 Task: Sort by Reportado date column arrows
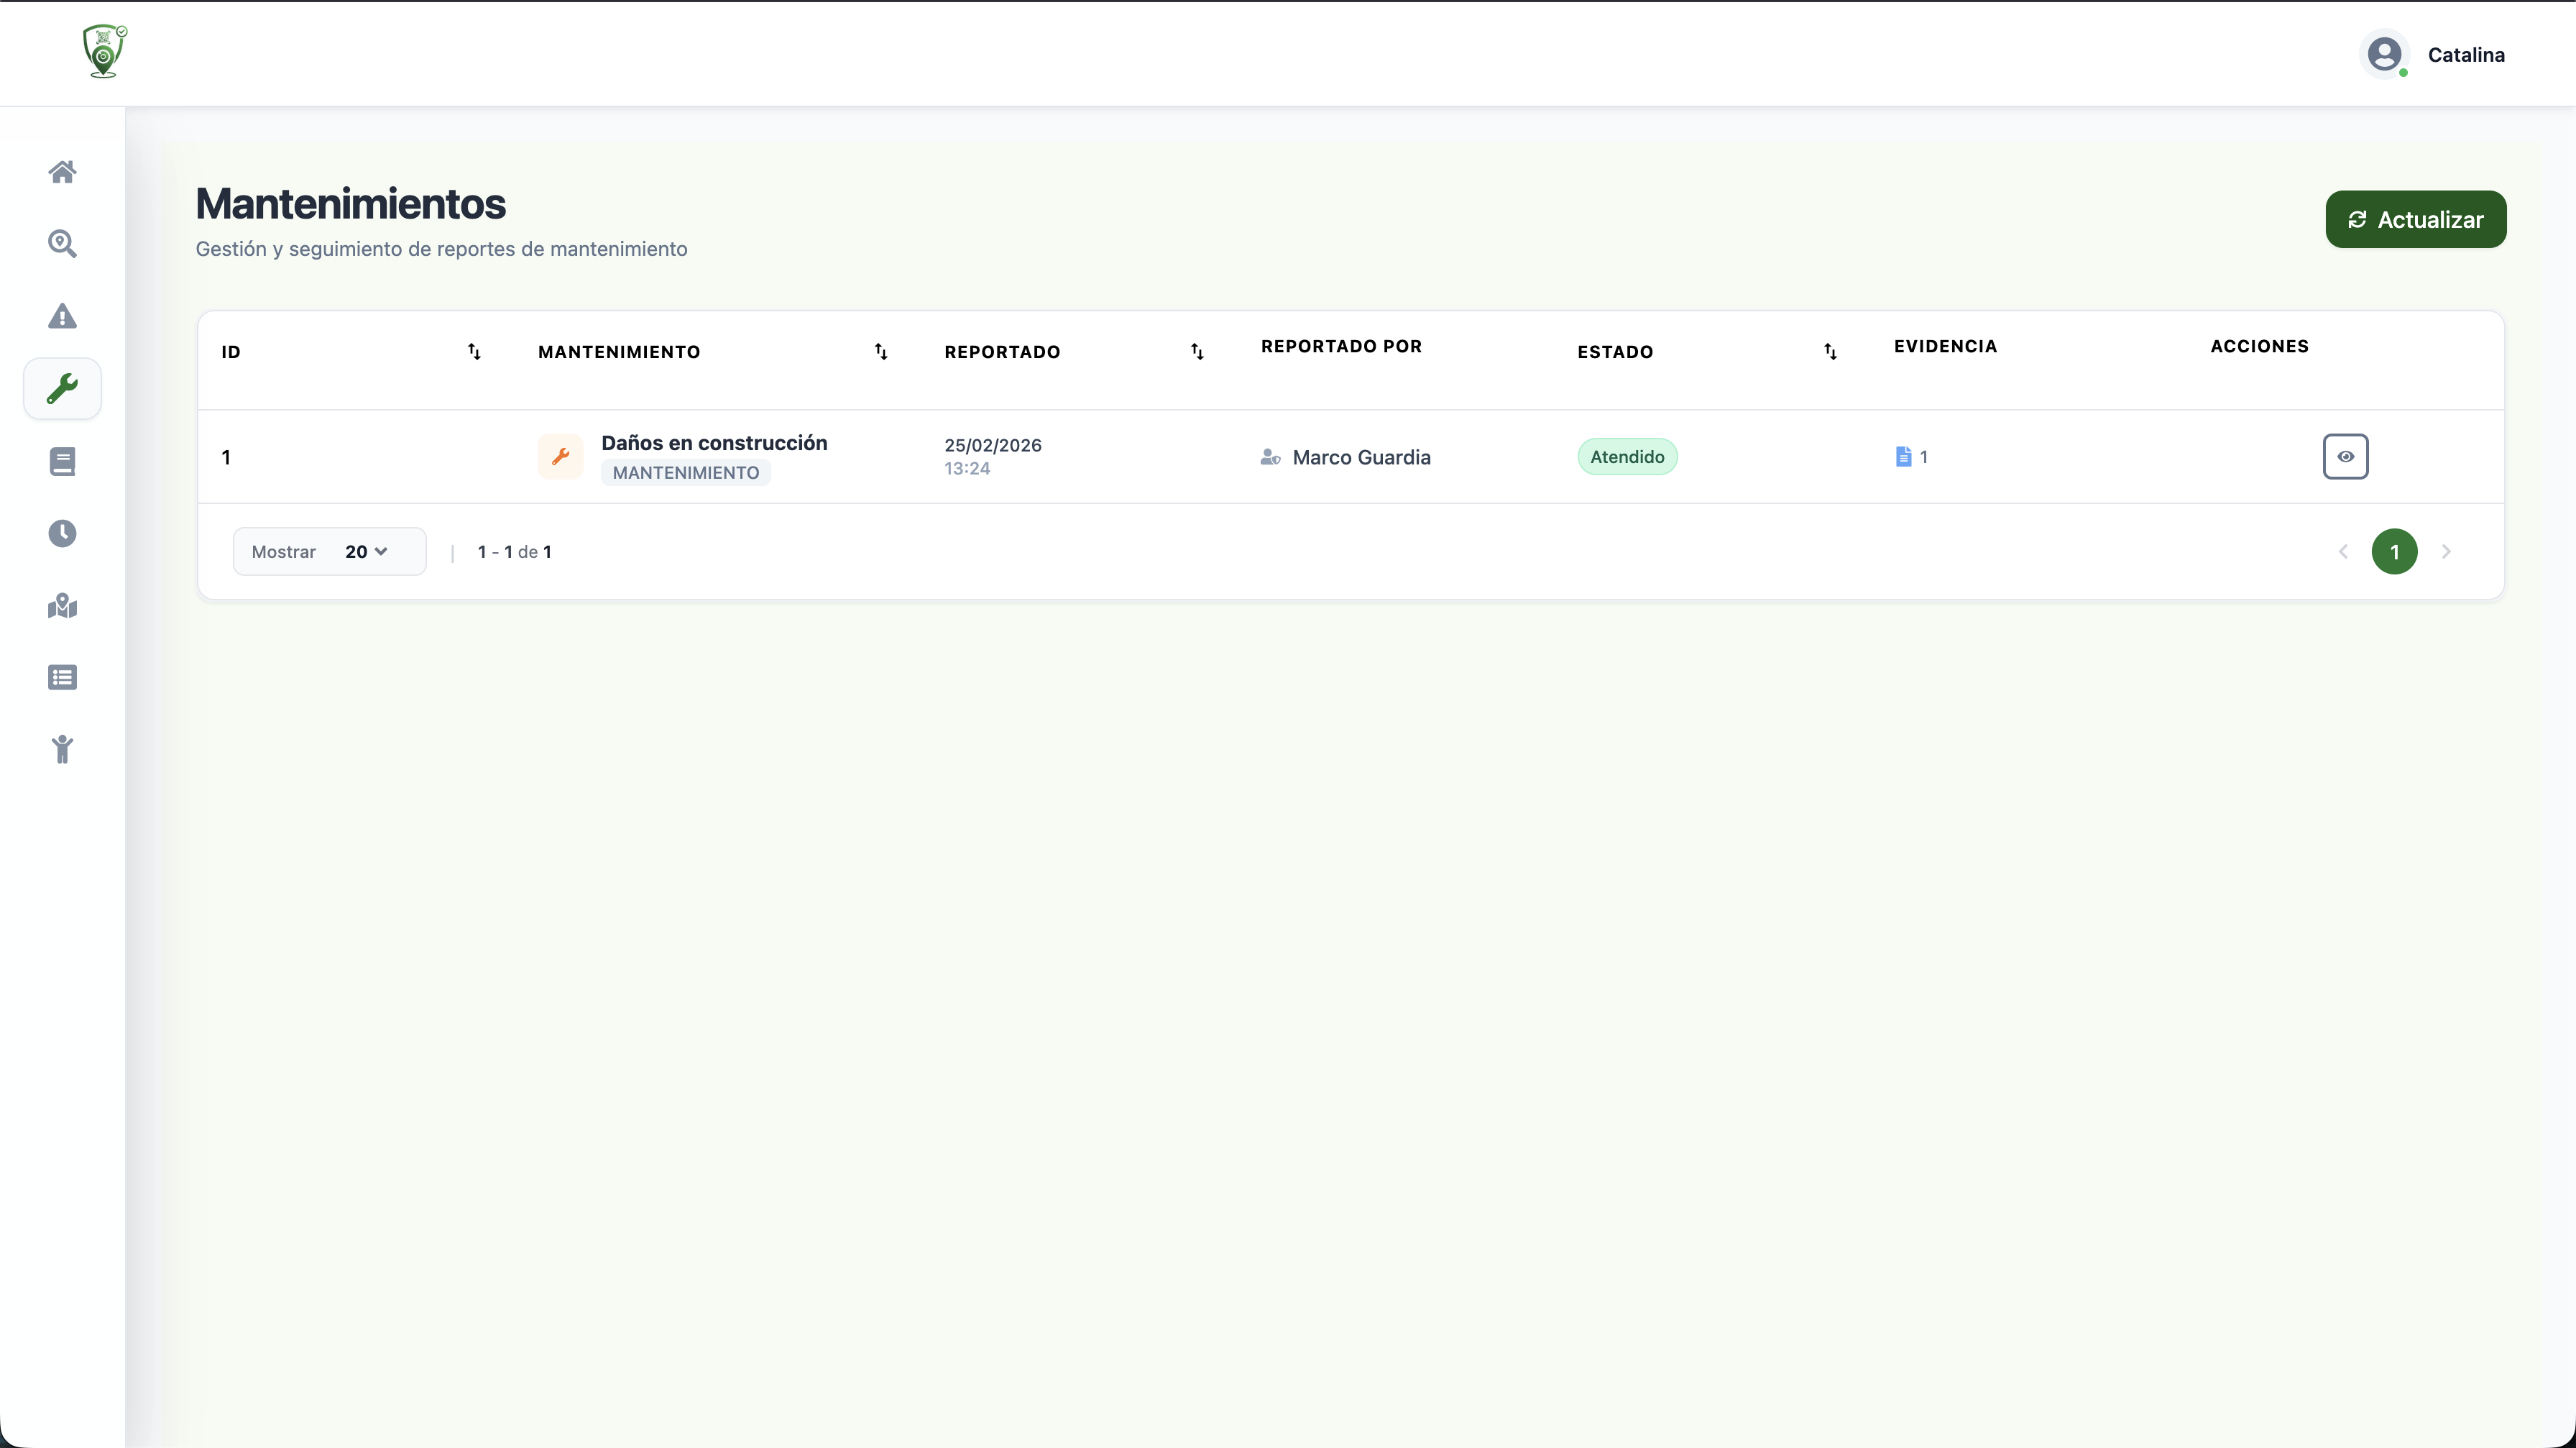[x=1197, y=352]
